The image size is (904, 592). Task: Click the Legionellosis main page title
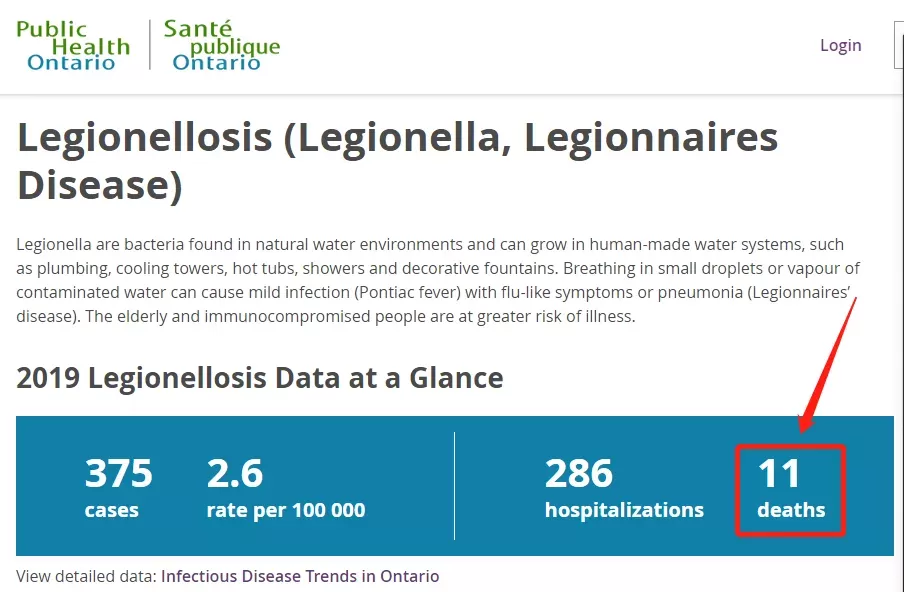coord(397,161)
